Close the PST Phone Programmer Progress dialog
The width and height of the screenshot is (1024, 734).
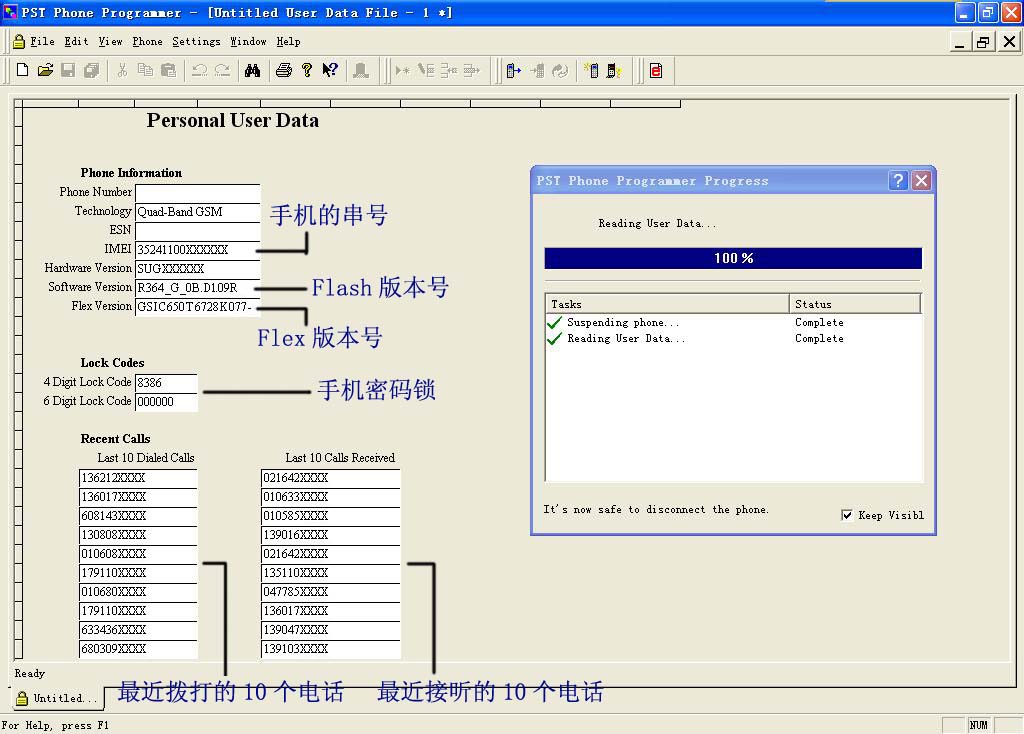921,180
